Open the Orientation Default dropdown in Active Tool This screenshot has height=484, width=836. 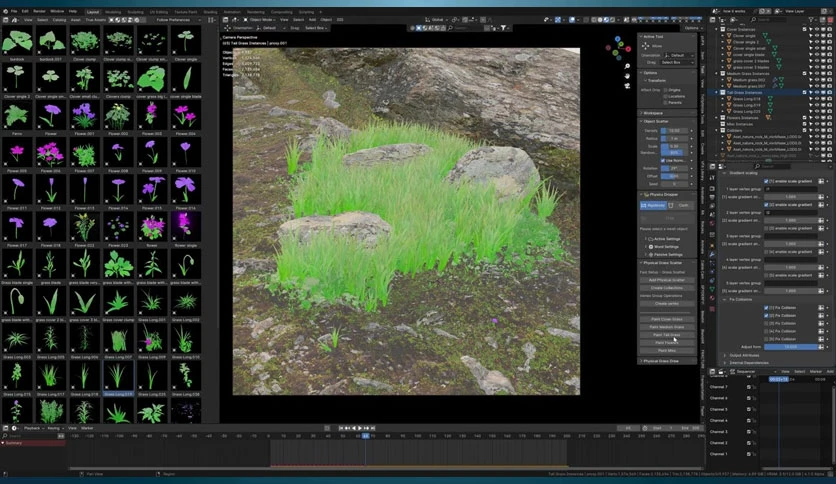click(678, 55)
